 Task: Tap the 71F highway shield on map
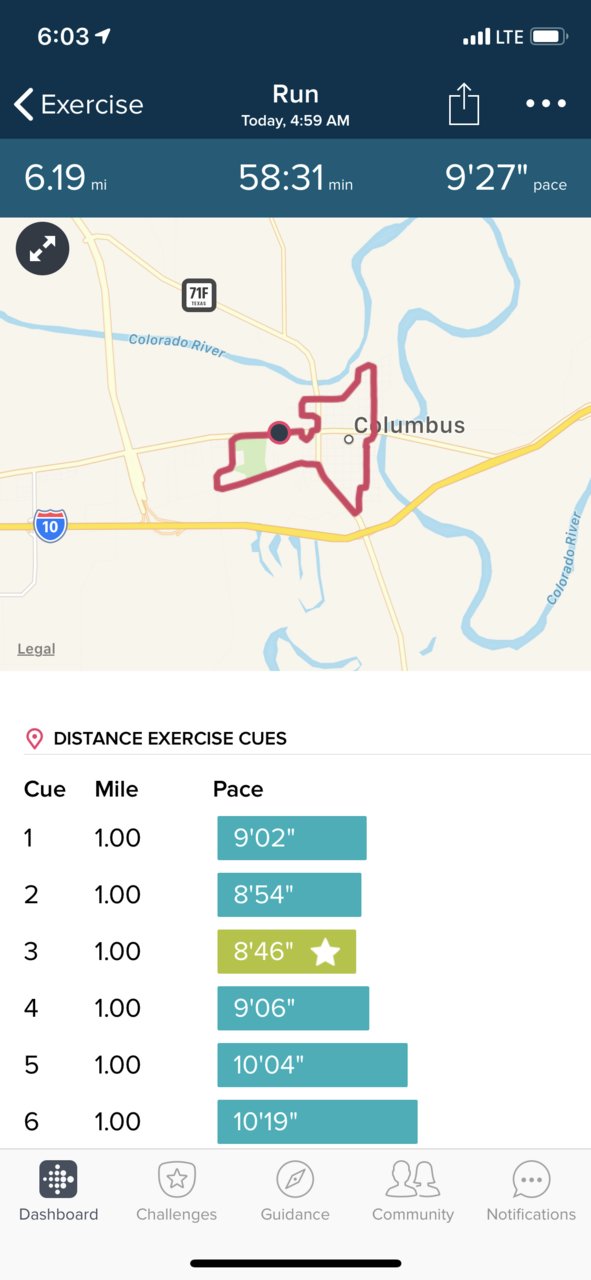[x=200, y=295]
